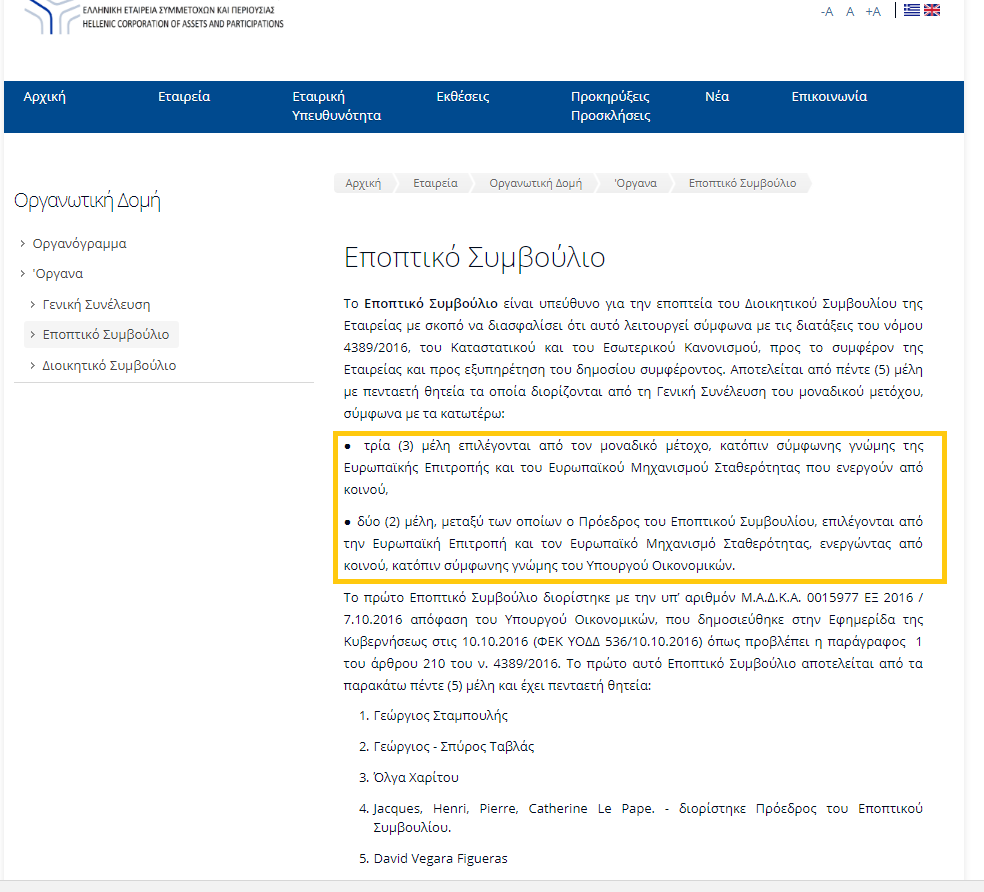
Task: Expand Οργανόγραμμα in the sidebar
Action: tap(79, 243)
